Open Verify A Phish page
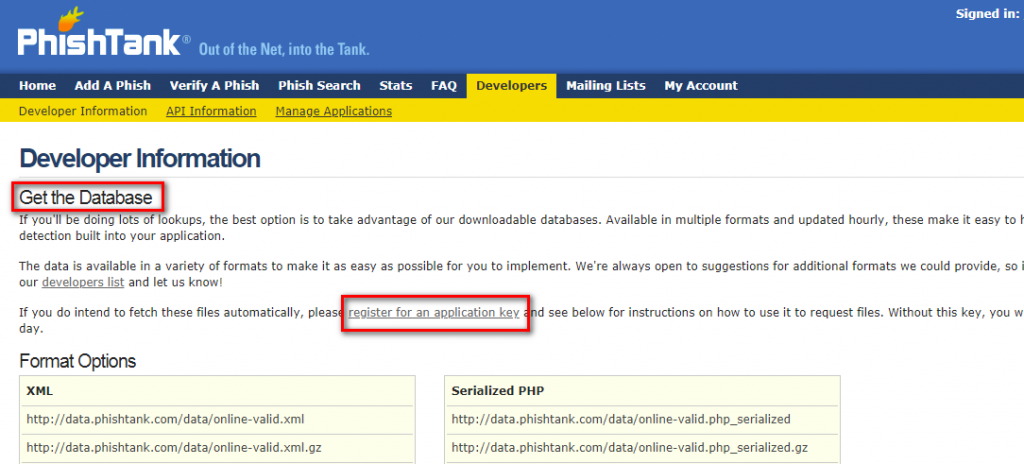 [214, 86]
